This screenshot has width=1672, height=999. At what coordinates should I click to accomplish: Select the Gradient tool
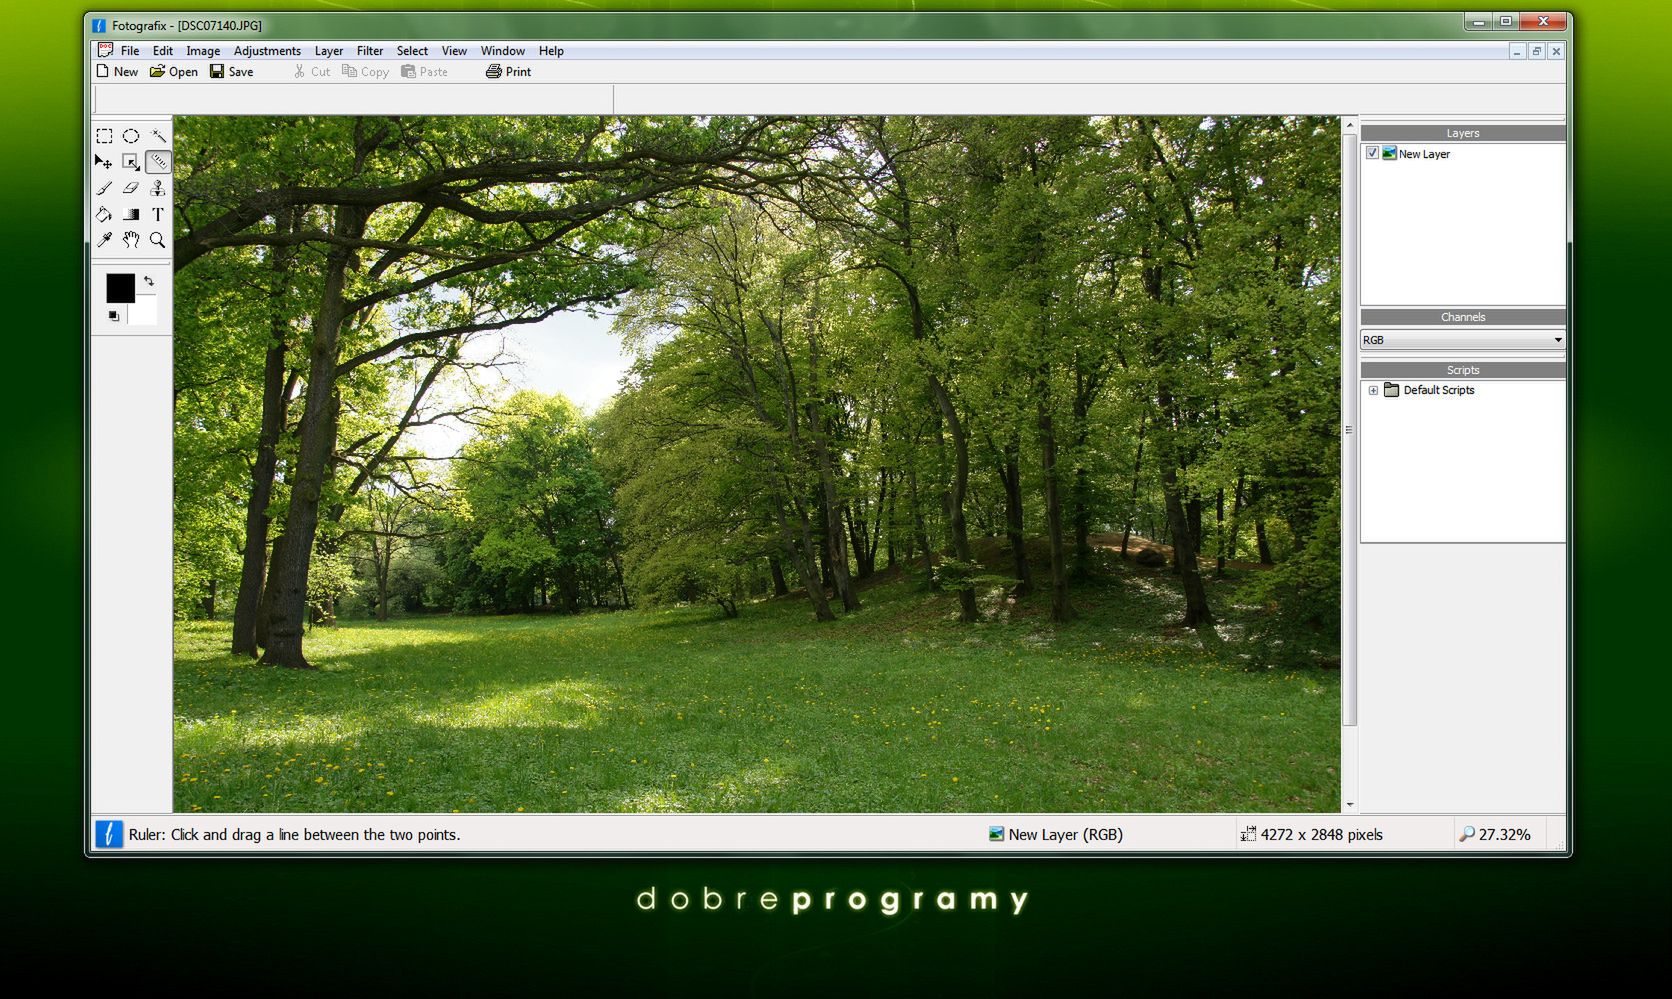tap(130, 214)
